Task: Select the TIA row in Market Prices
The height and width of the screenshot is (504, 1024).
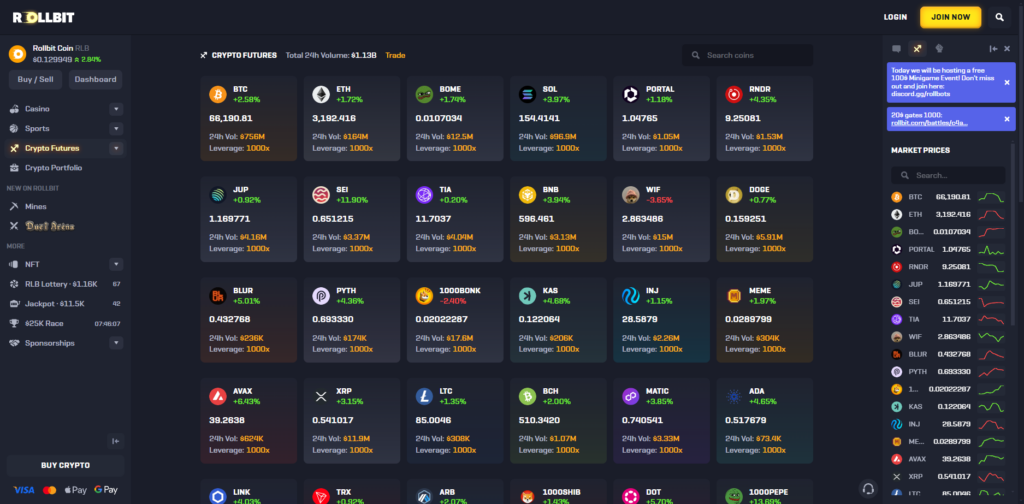Action: pyautogui.click(x=948, y=319)
